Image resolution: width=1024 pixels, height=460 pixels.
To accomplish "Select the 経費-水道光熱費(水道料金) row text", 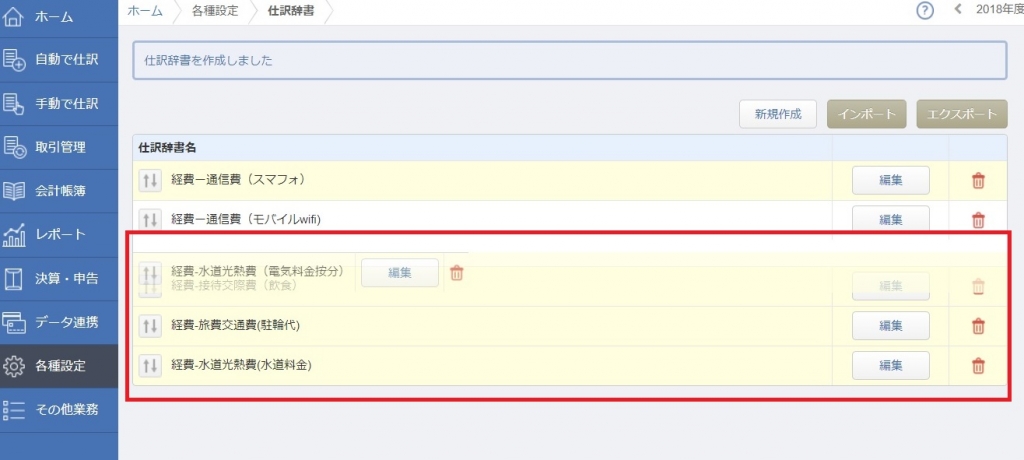I will click(x=241, y=365).
